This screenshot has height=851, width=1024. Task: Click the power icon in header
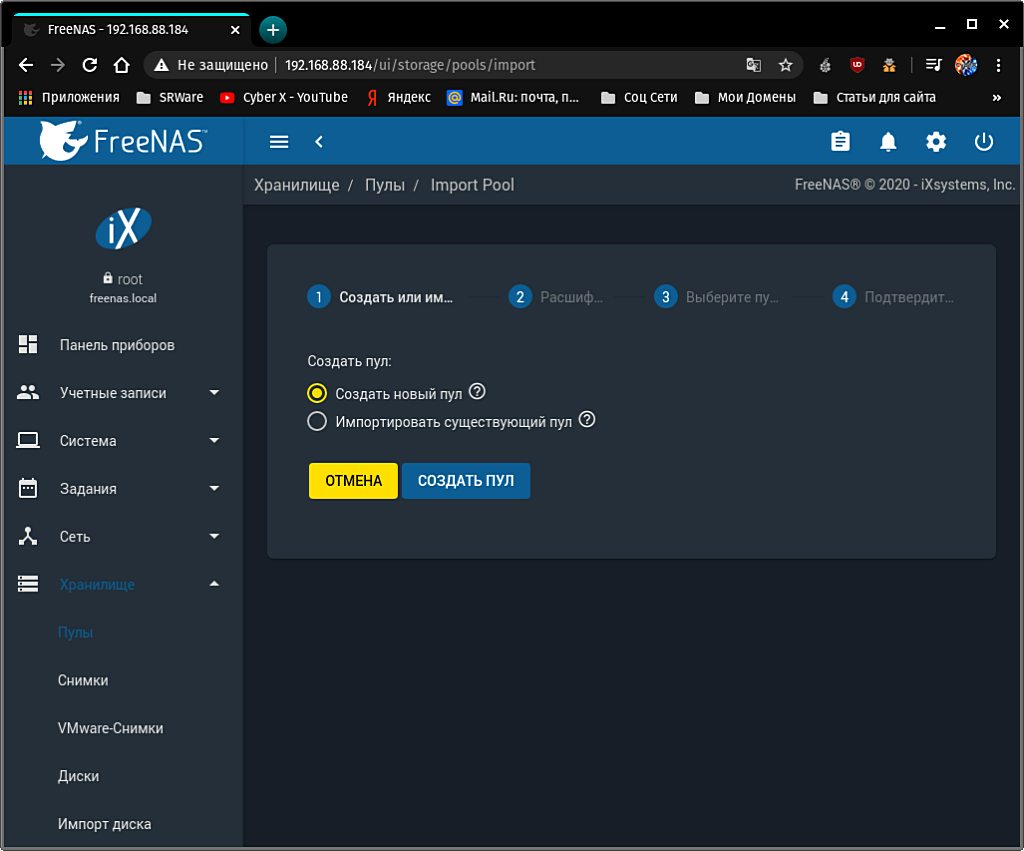(x=984, y=142)
